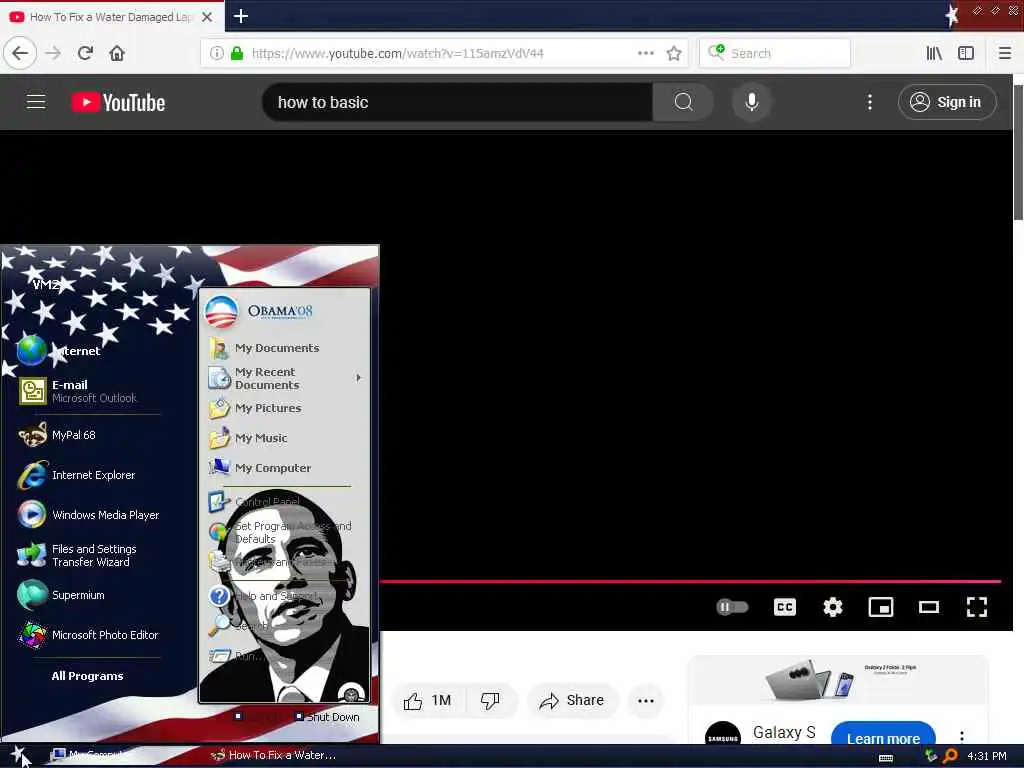The image size is (1024, 768).
Task: Go to the browser Home icon
Action: [x=117, y=53]
